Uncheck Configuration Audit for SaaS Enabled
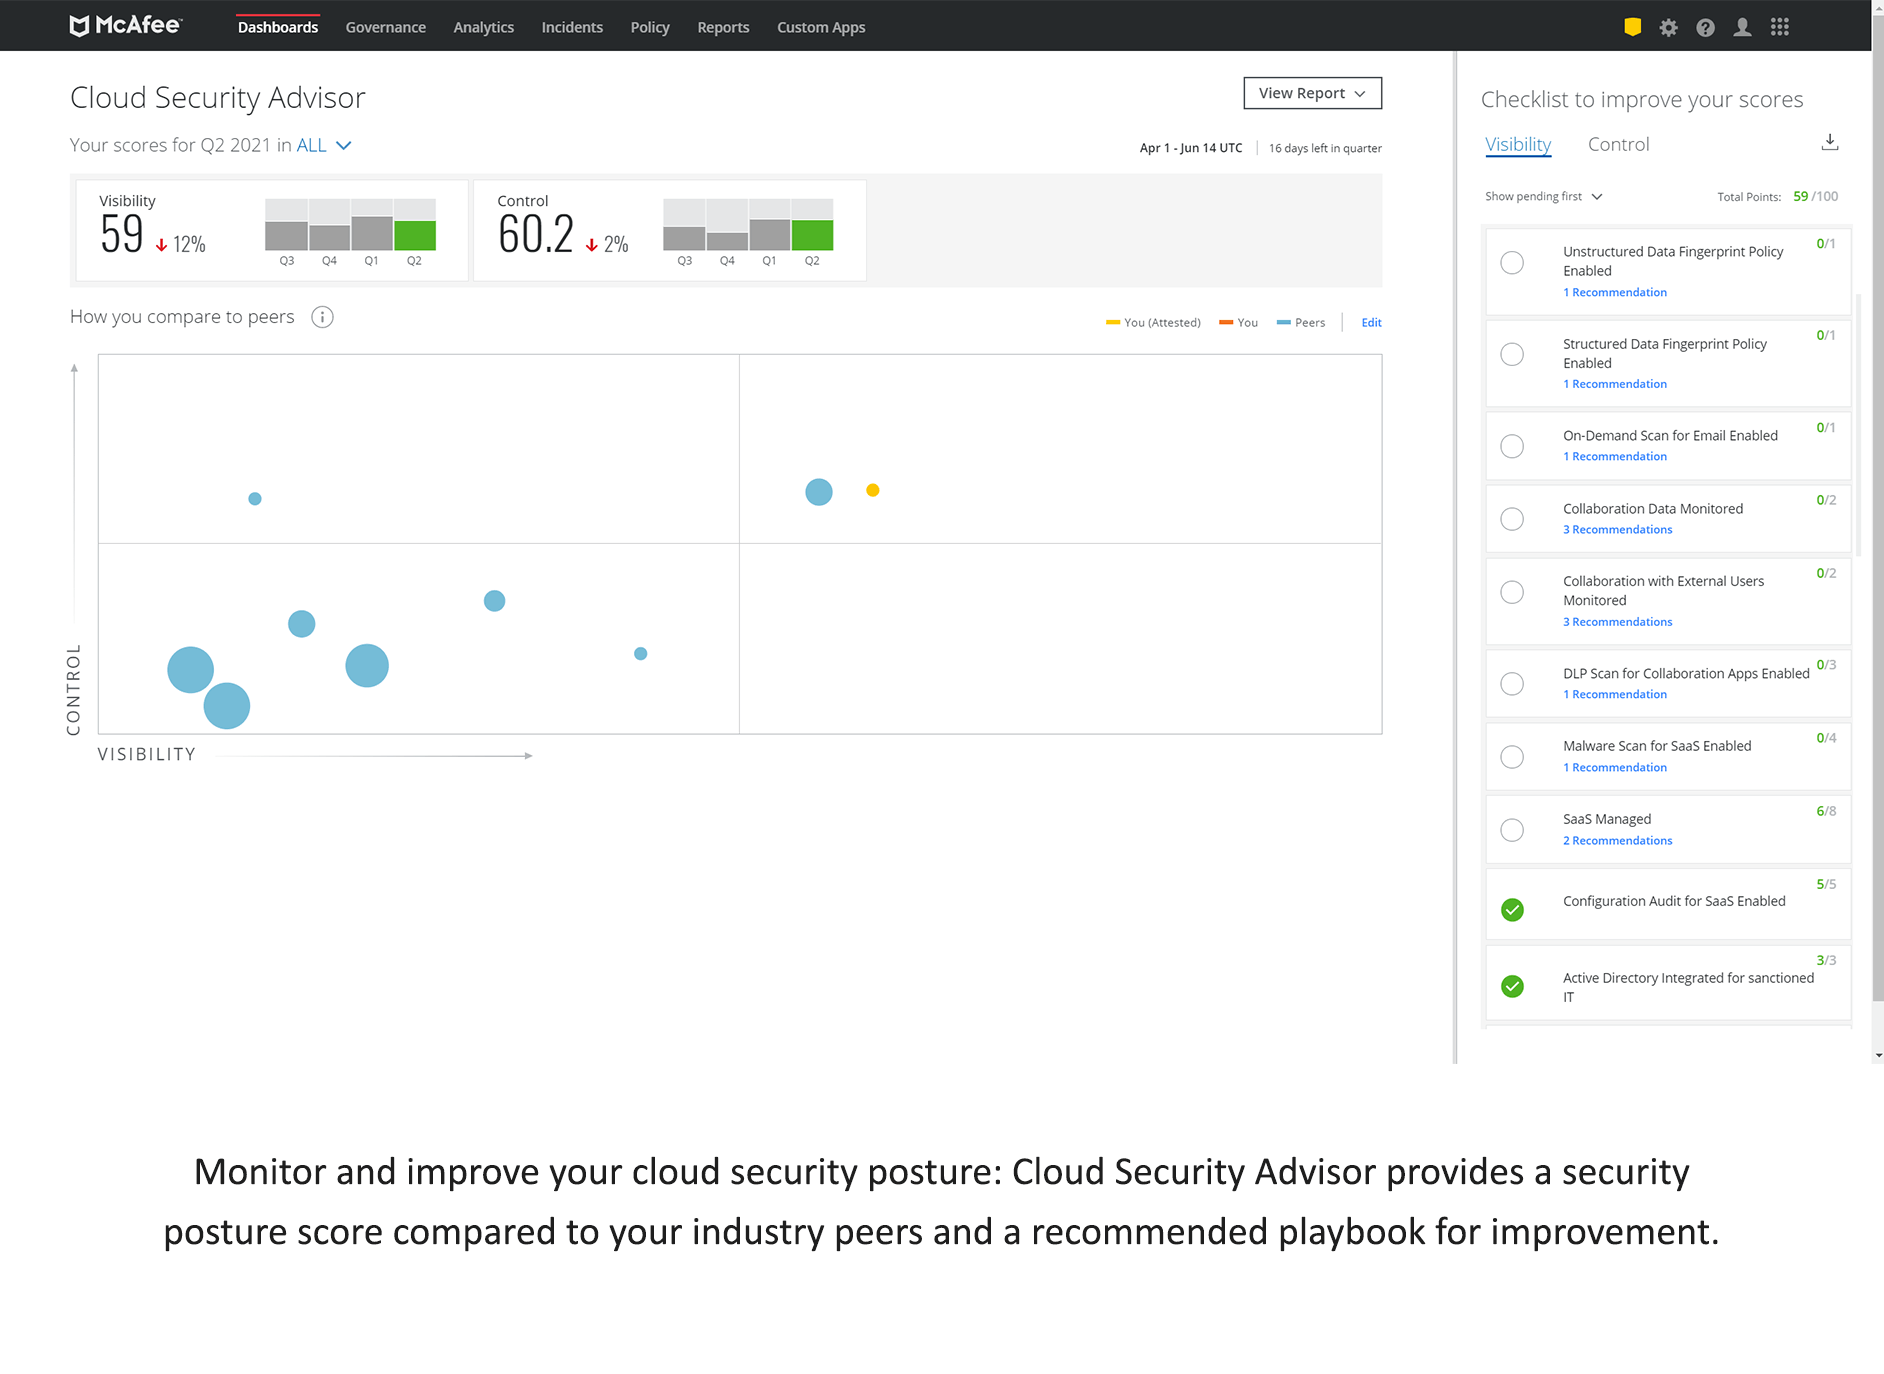This screenshot has height=1374, width=1884. point(1512,910)
